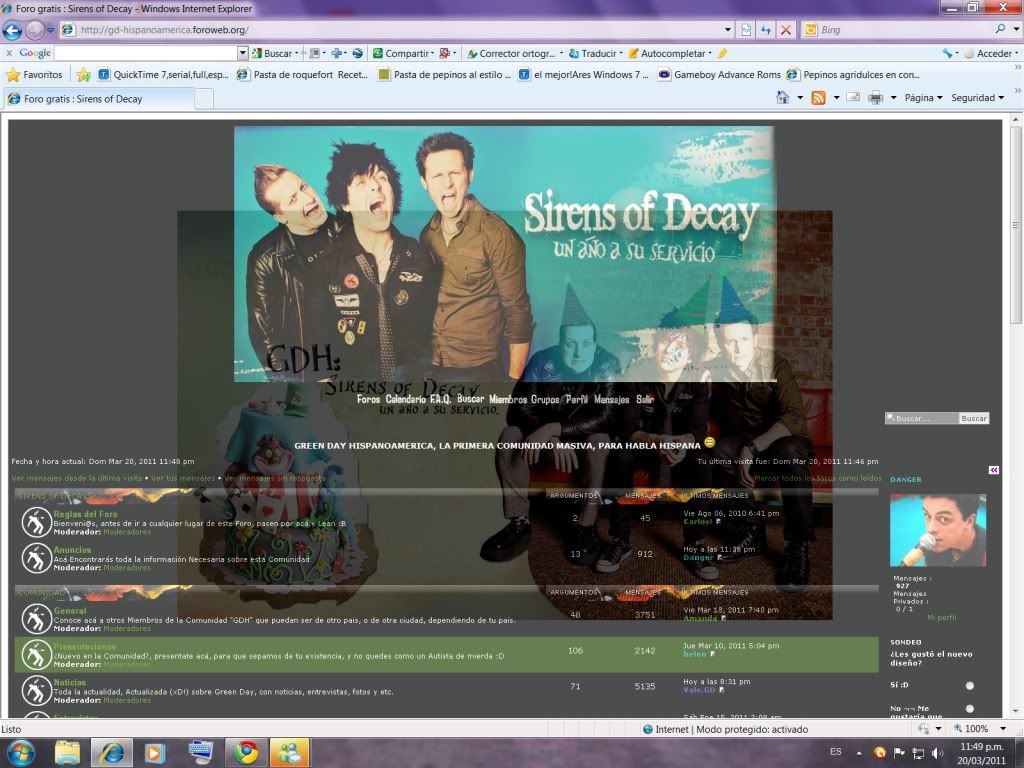Image resolution: width=1024 pixels, height=768 pixels.
Task: Click 'Ver tus mensajes' link
Action: coord(183,478)
